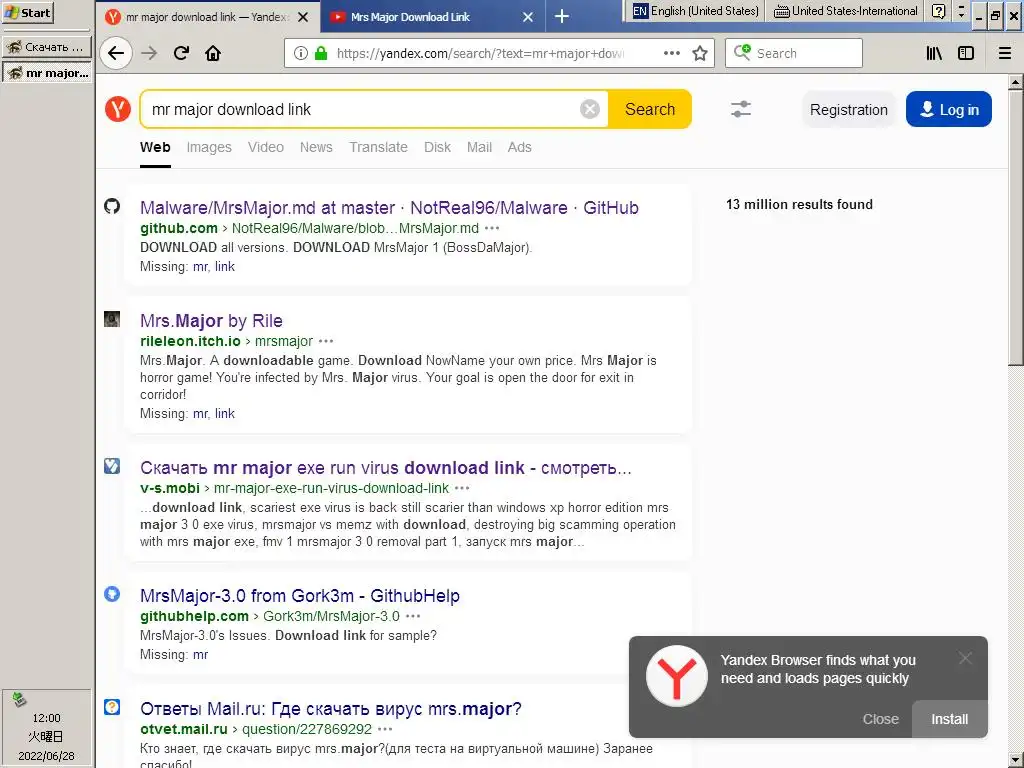Open the Ответы Mail.ru result link
This screenshot has width=1024, height=768.
[x=330, y=709]
